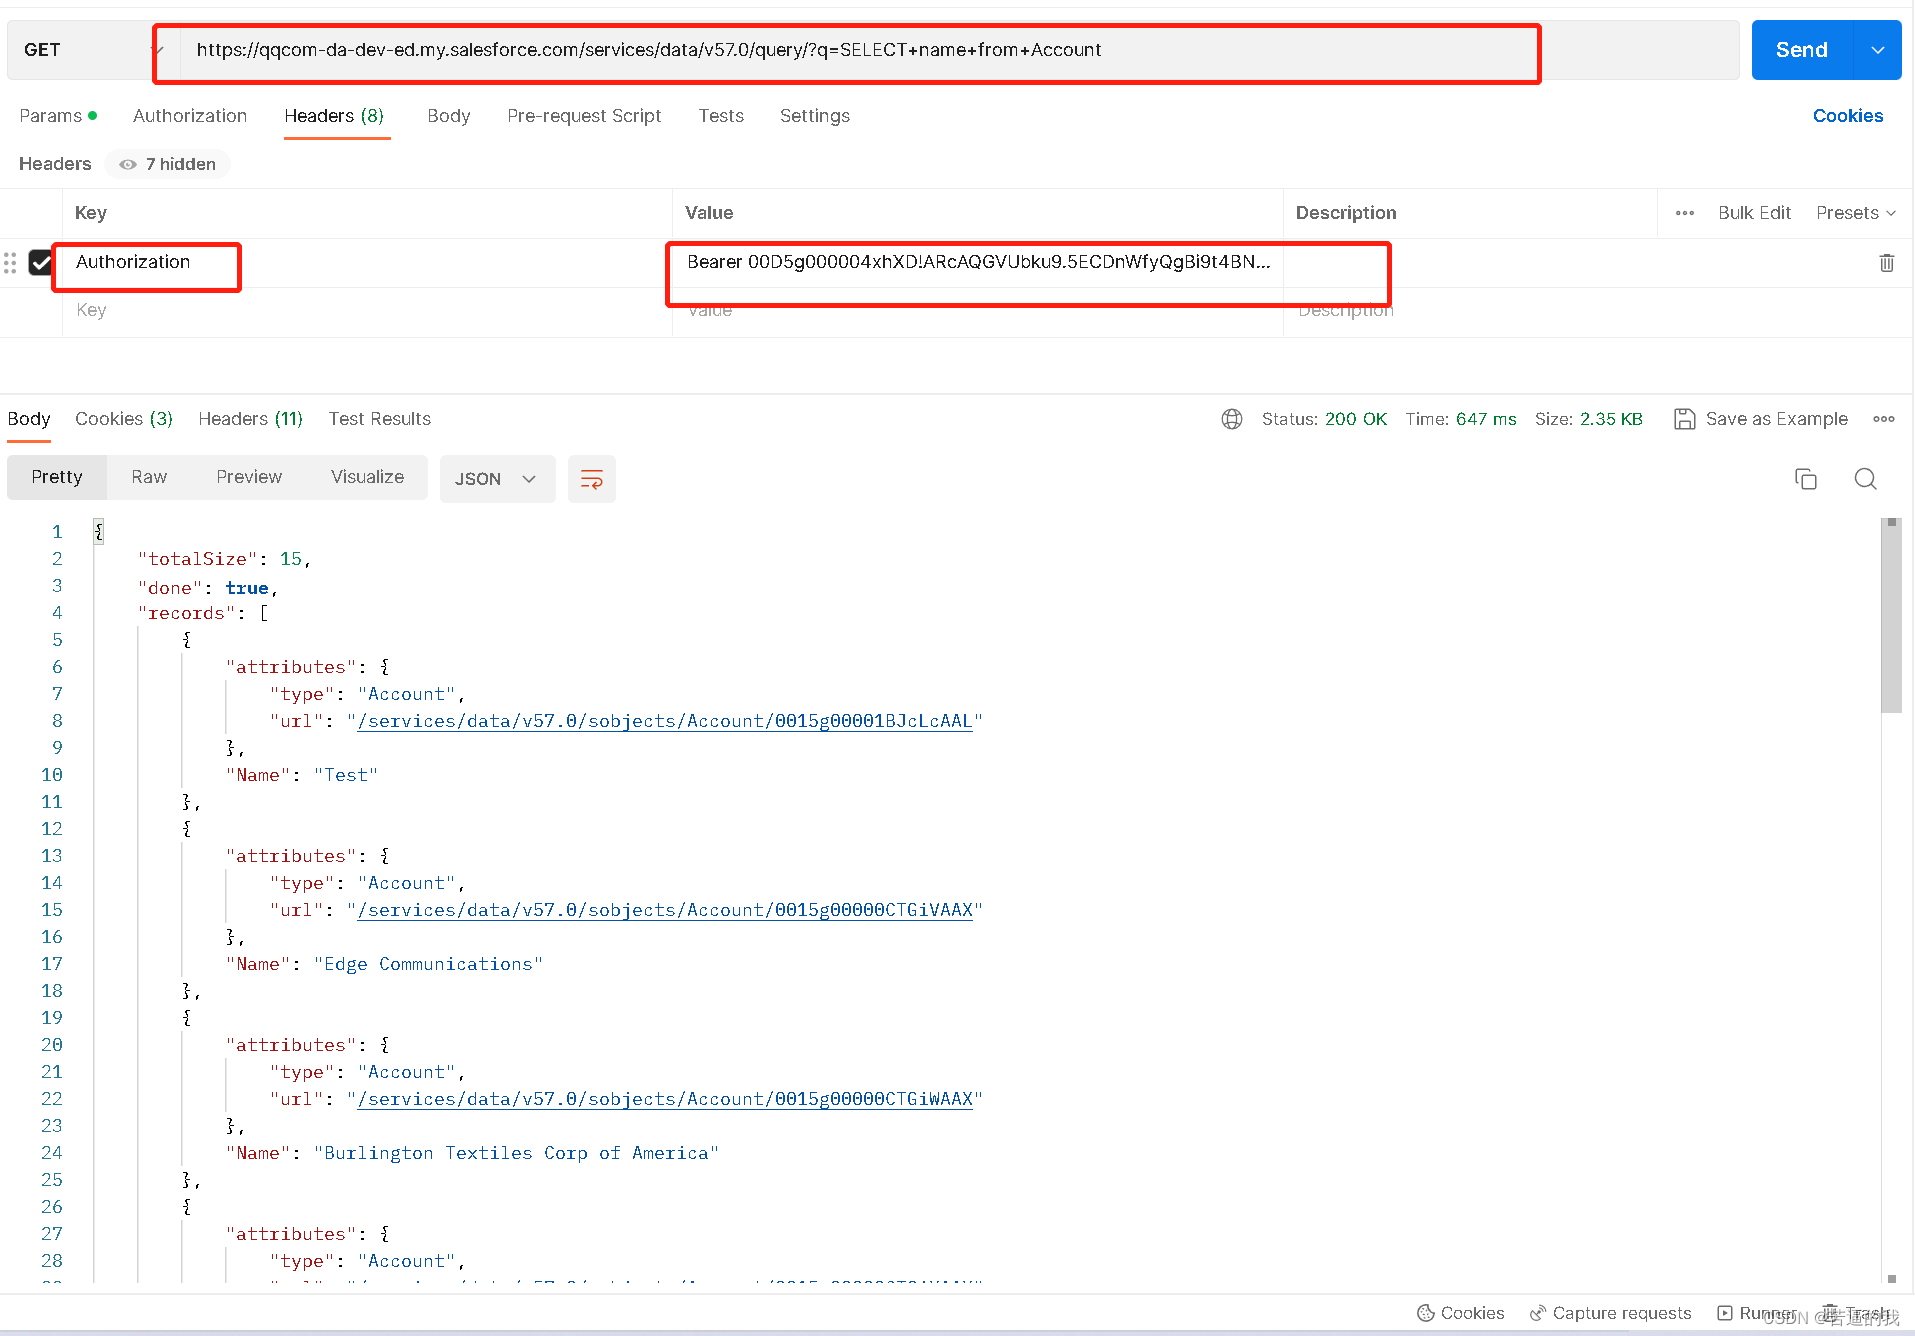
Task: Open the Presets dropdown
Action: coord(1855,212)
